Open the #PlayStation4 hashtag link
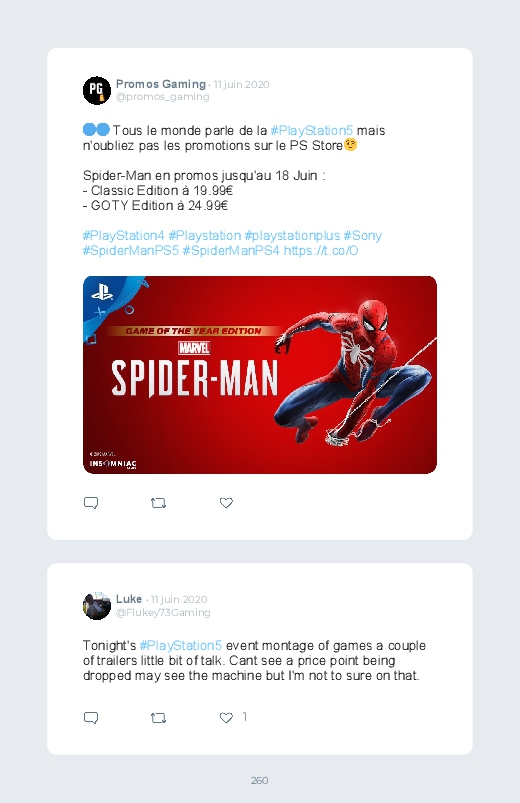This screenshot has height=803, width=520. click(123, 236)
